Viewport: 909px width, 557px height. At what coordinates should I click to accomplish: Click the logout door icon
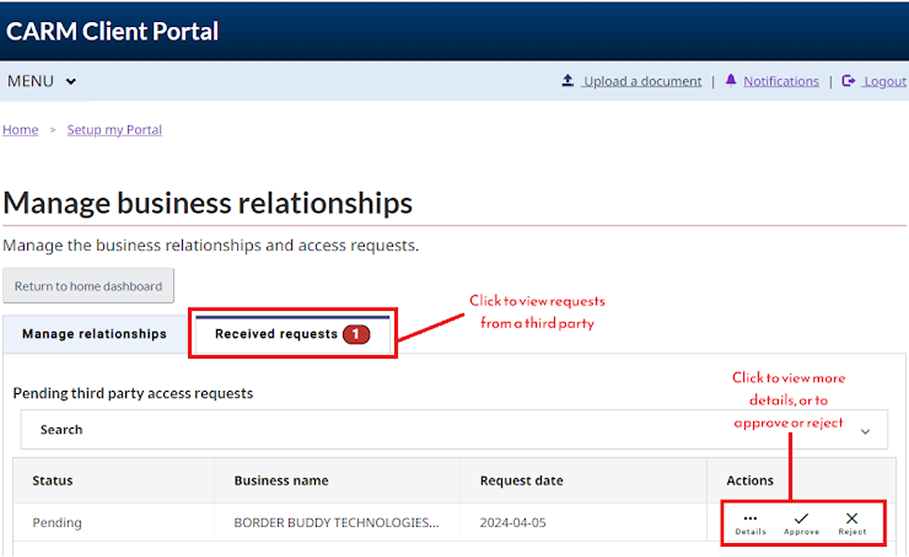click(848, 81)
